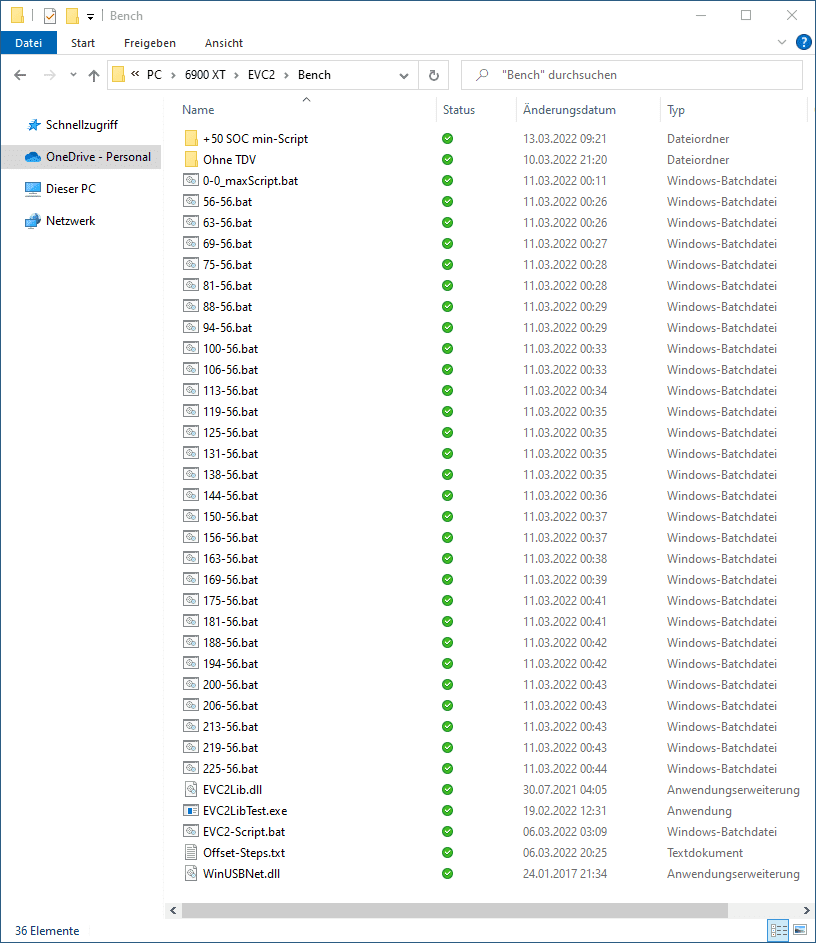Viewport: 816px width, 943px height.
Task: Click the EVC2Lib.dll file icon
Action: click(191, 789)
